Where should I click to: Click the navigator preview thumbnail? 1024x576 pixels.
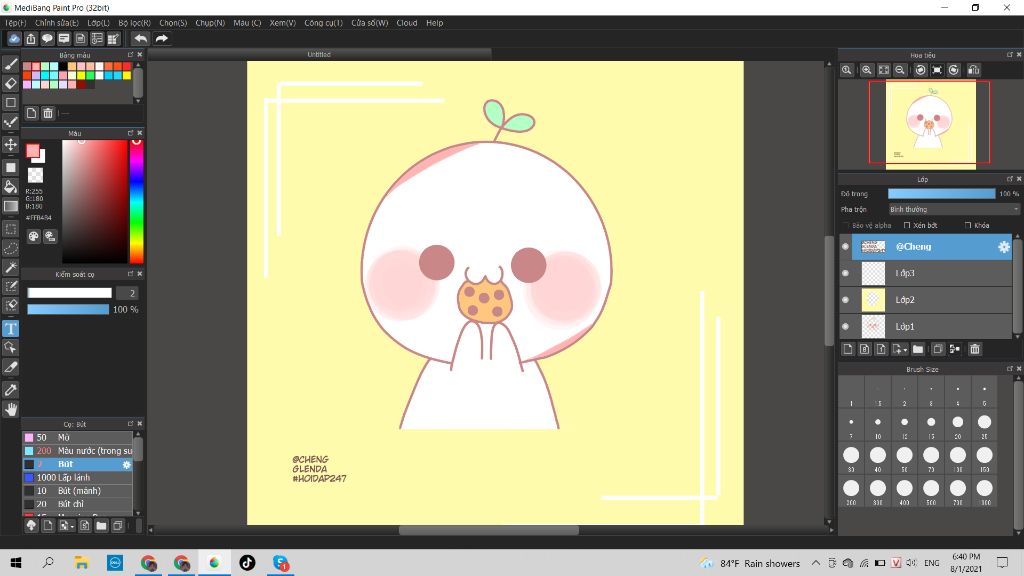(931, 125)
